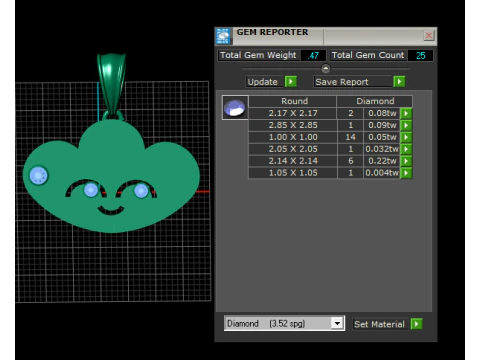Click green arrow on 2.14 X 2.14 row
This screenshot has height=360, width=480.
click(x=406, y=161)
